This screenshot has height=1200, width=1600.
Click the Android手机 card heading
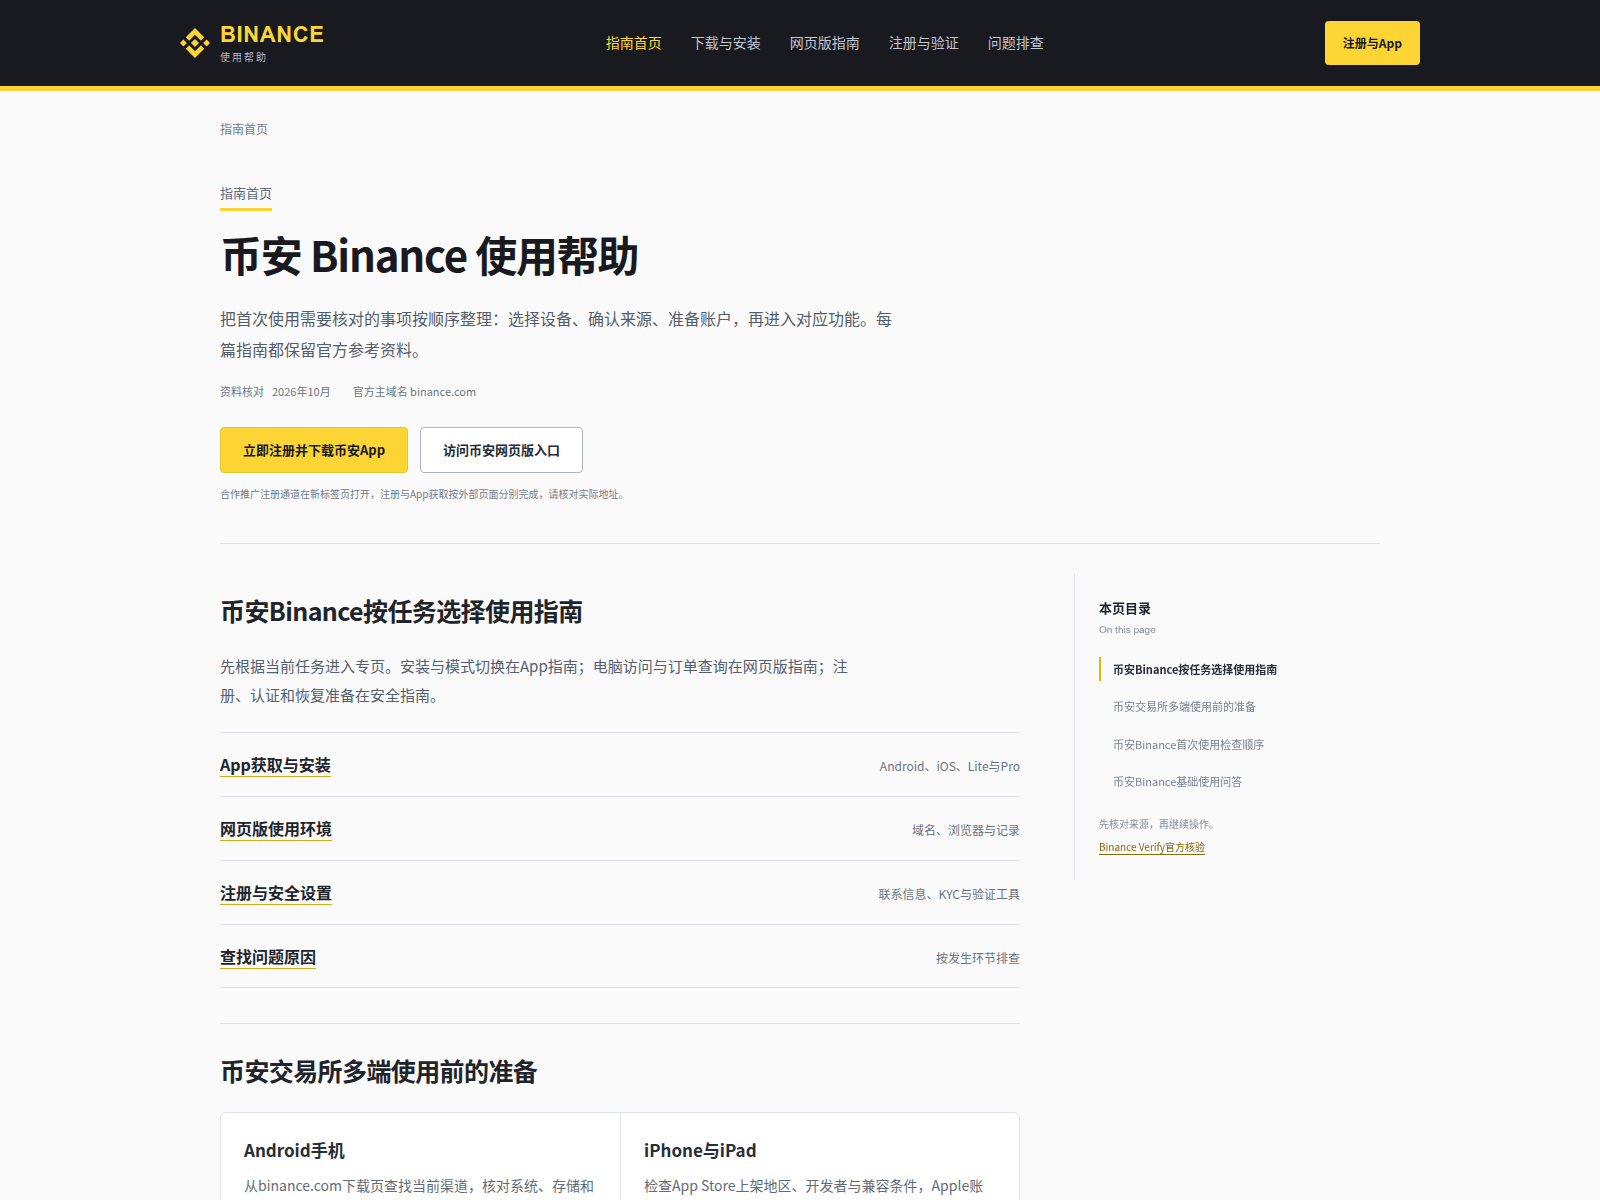tap(294, 1151)
